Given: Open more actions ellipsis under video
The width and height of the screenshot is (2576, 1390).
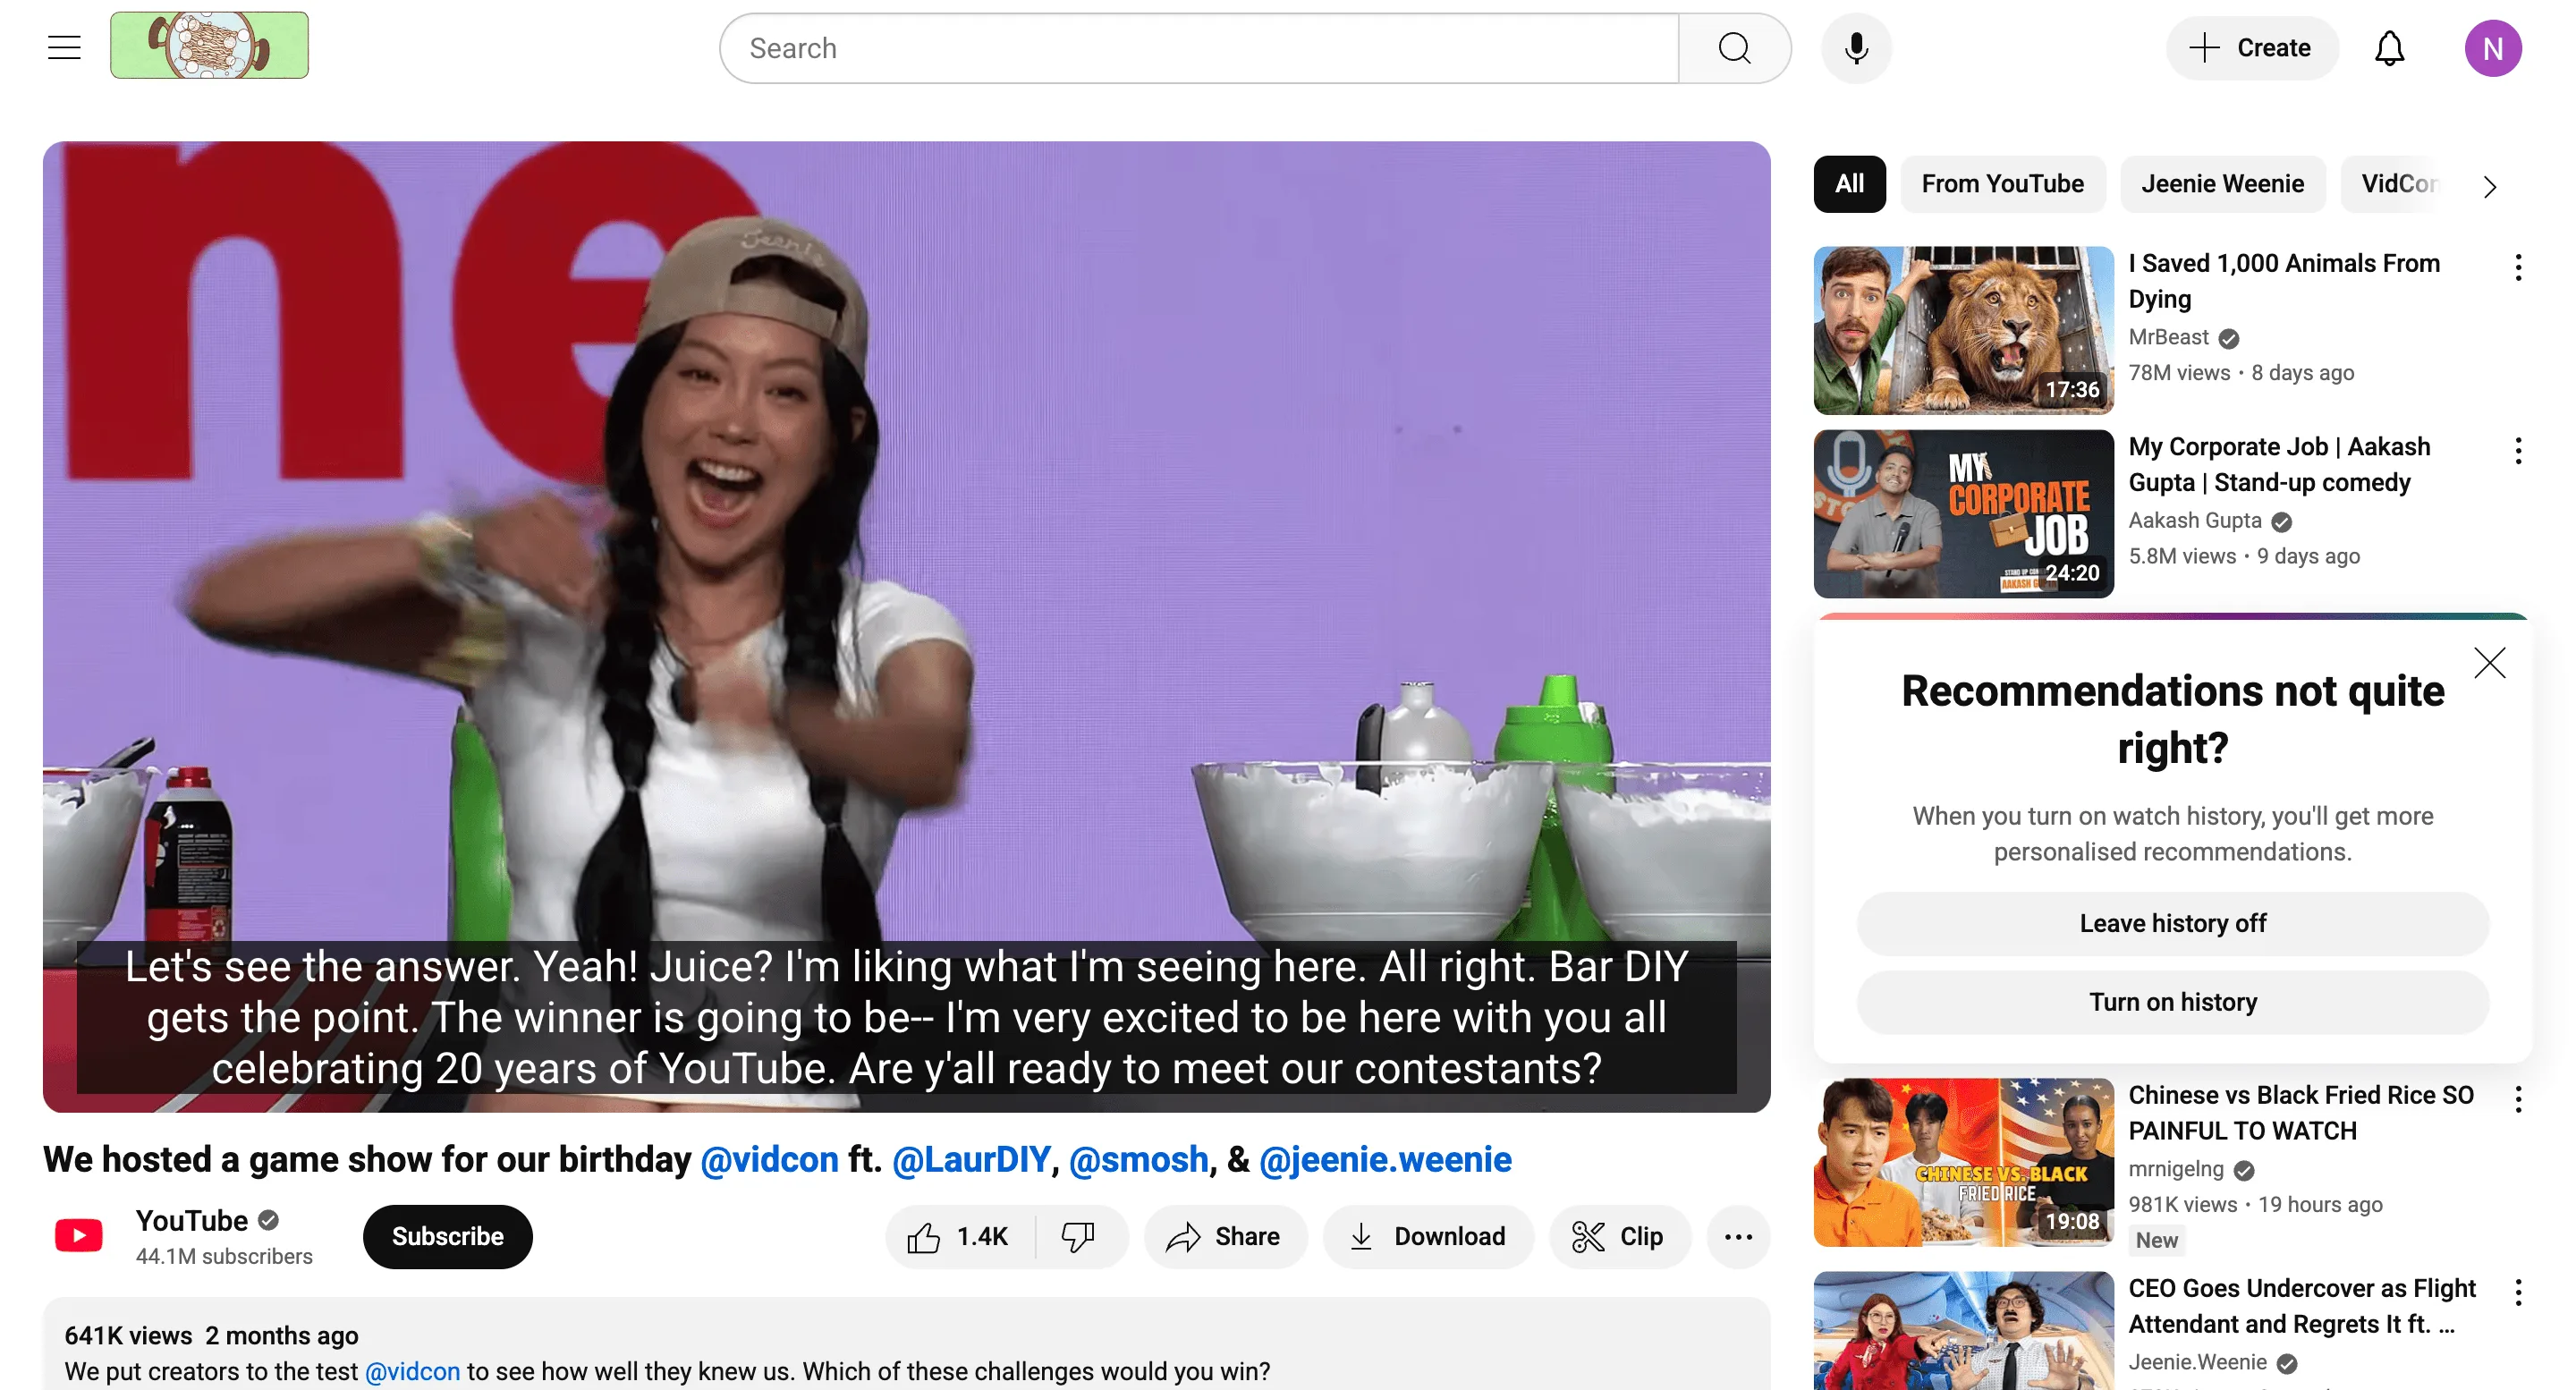Looking at the screenshot, I should tap(1737, 1236).
